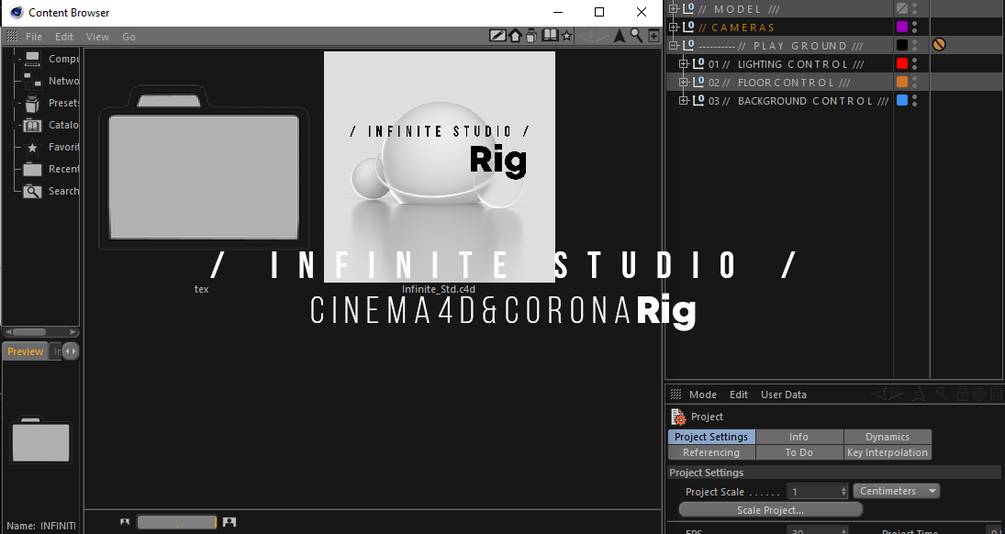Image resolution: width=1005 pixels, height=534 pixels.
Task: Select Catalog in the browser sidebar
Action: [51, 125]
